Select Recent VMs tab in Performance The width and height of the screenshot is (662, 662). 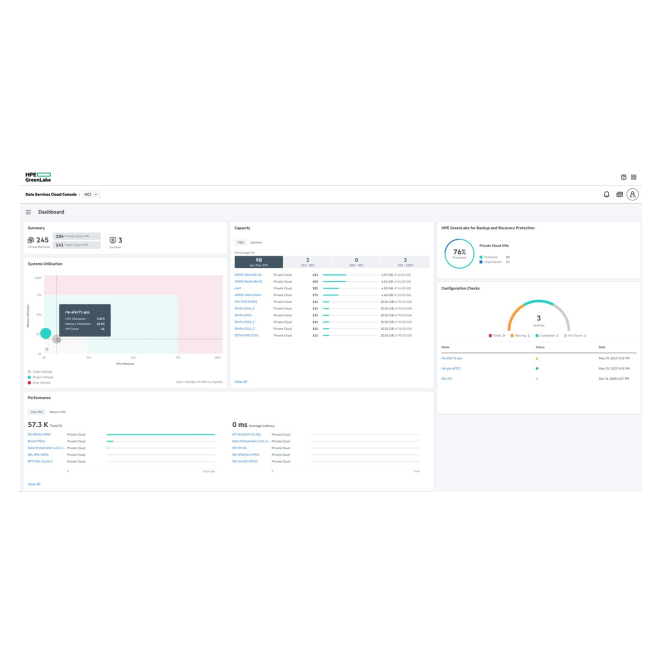coord(58,412)
